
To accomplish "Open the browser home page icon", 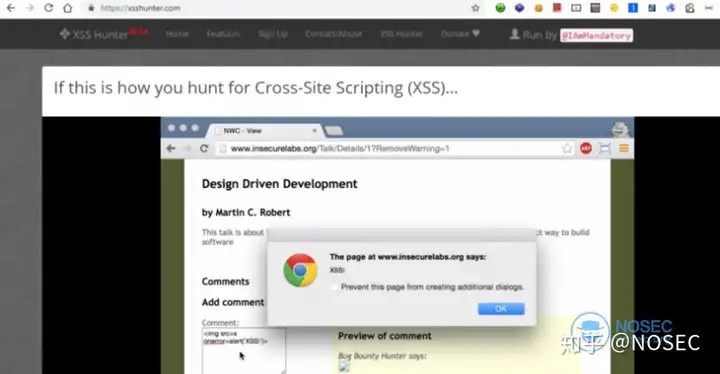I will pyautogui.click(x=68, y=8).
